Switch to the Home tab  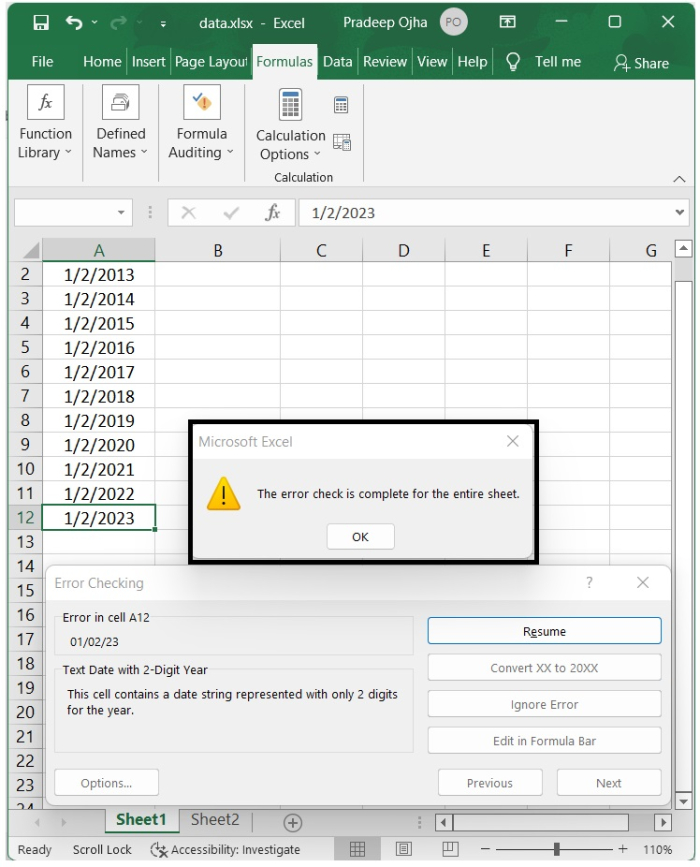102,61
